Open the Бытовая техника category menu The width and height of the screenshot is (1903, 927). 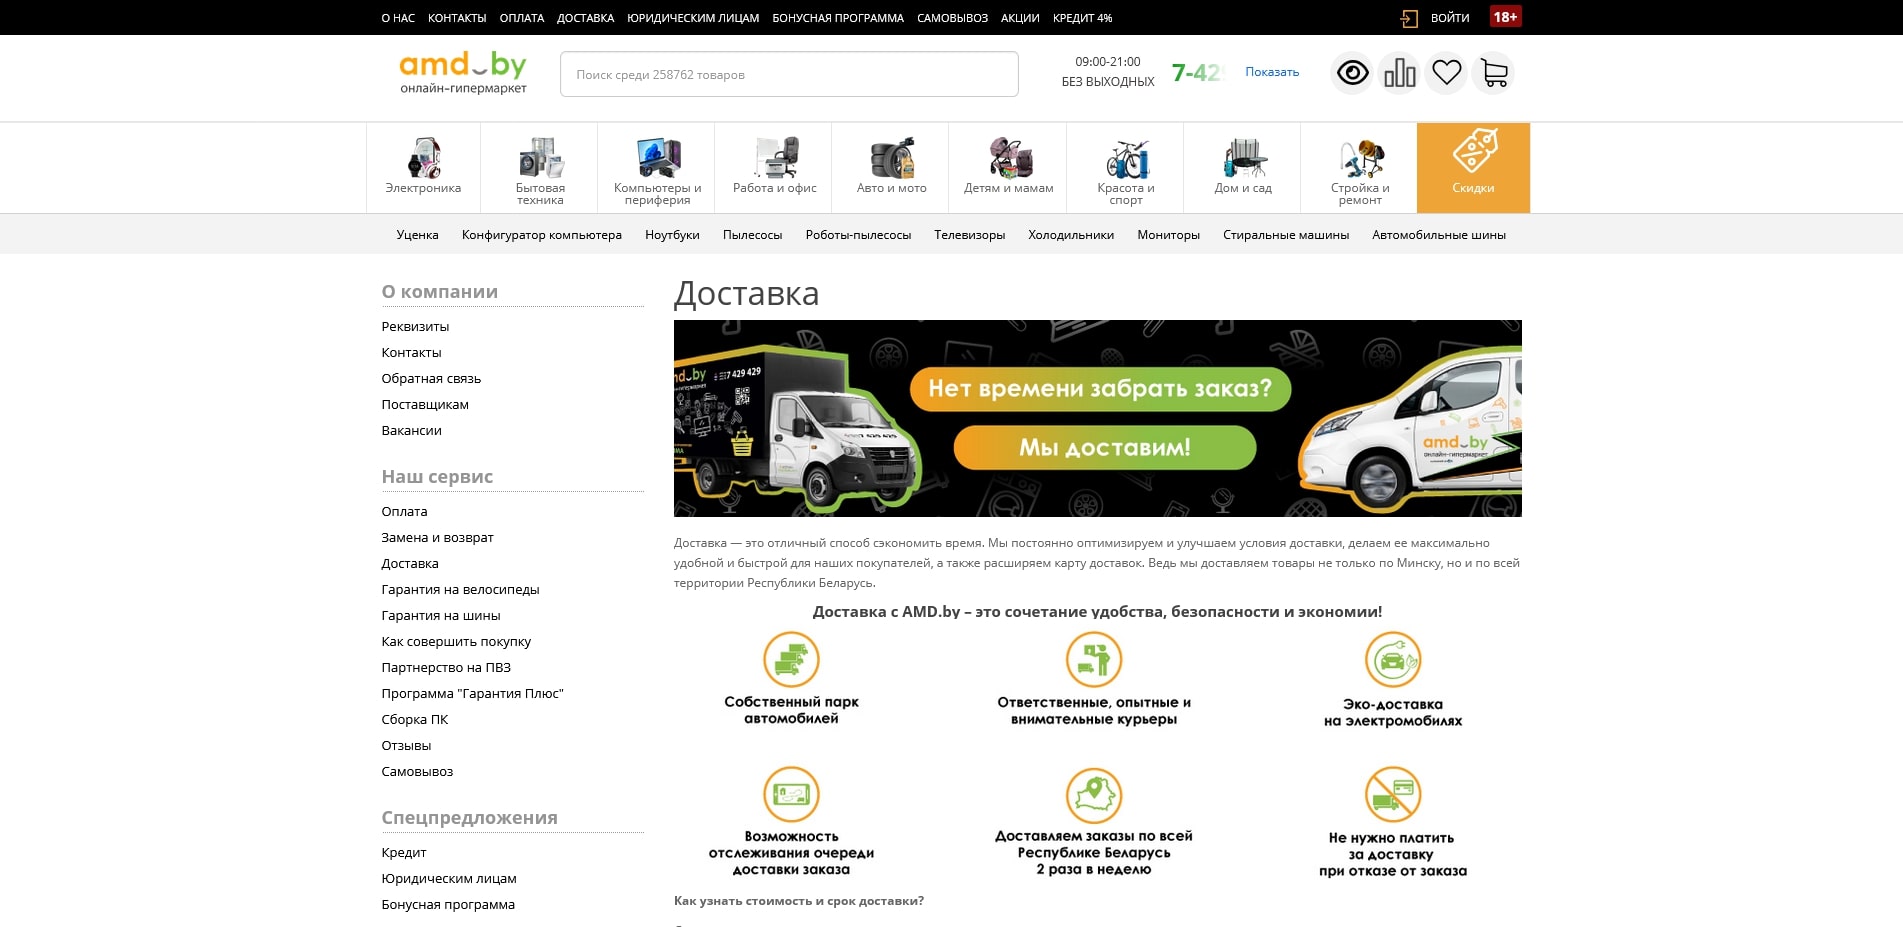pos(539,165)
